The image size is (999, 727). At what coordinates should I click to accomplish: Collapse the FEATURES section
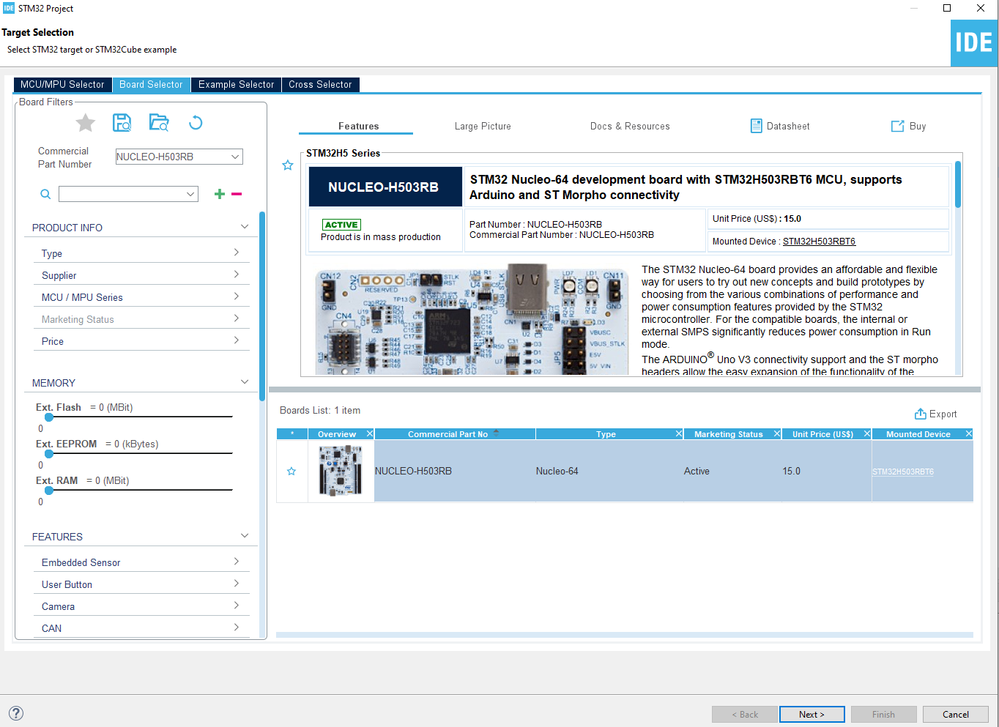pyautogui.click(x=244, y=536)
